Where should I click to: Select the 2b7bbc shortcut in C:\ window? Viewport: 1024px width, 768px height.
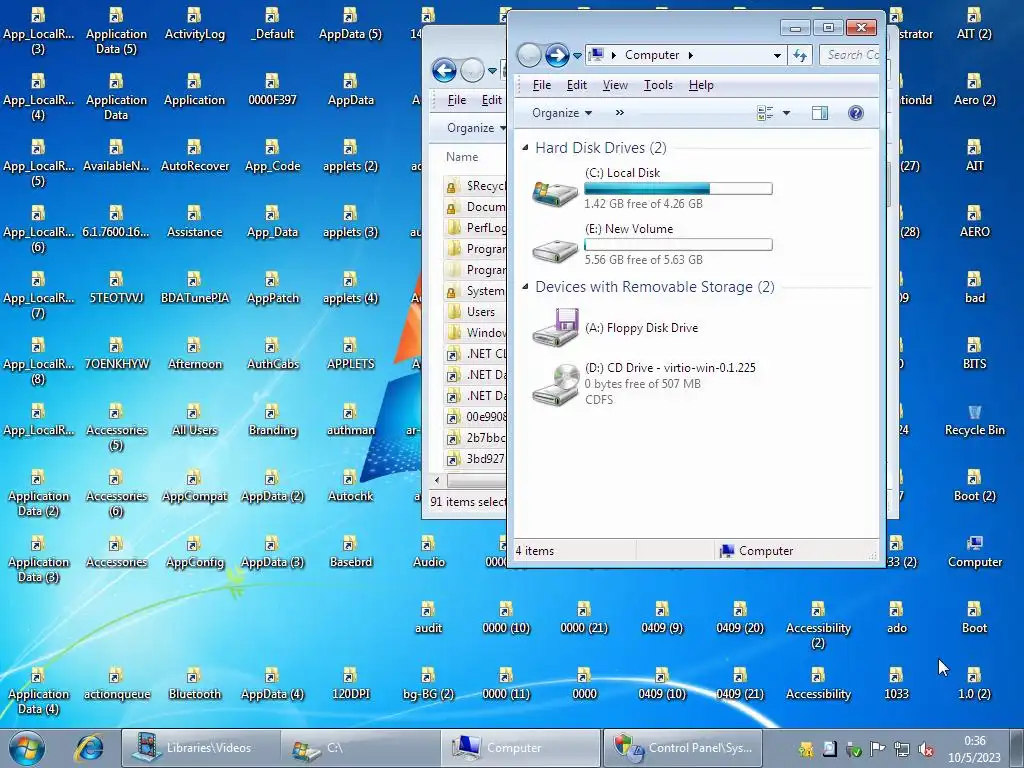pyautogui.click(x=475, y=438)
